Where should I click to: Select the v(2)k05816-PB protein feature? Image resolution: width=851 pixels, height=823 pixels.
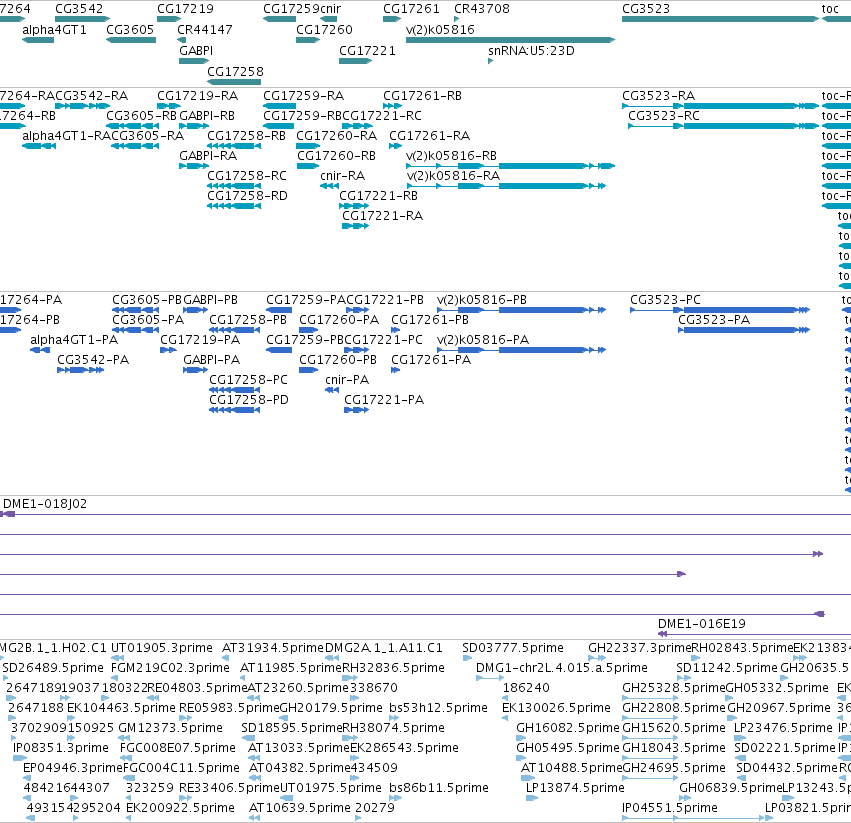[522, 310]
